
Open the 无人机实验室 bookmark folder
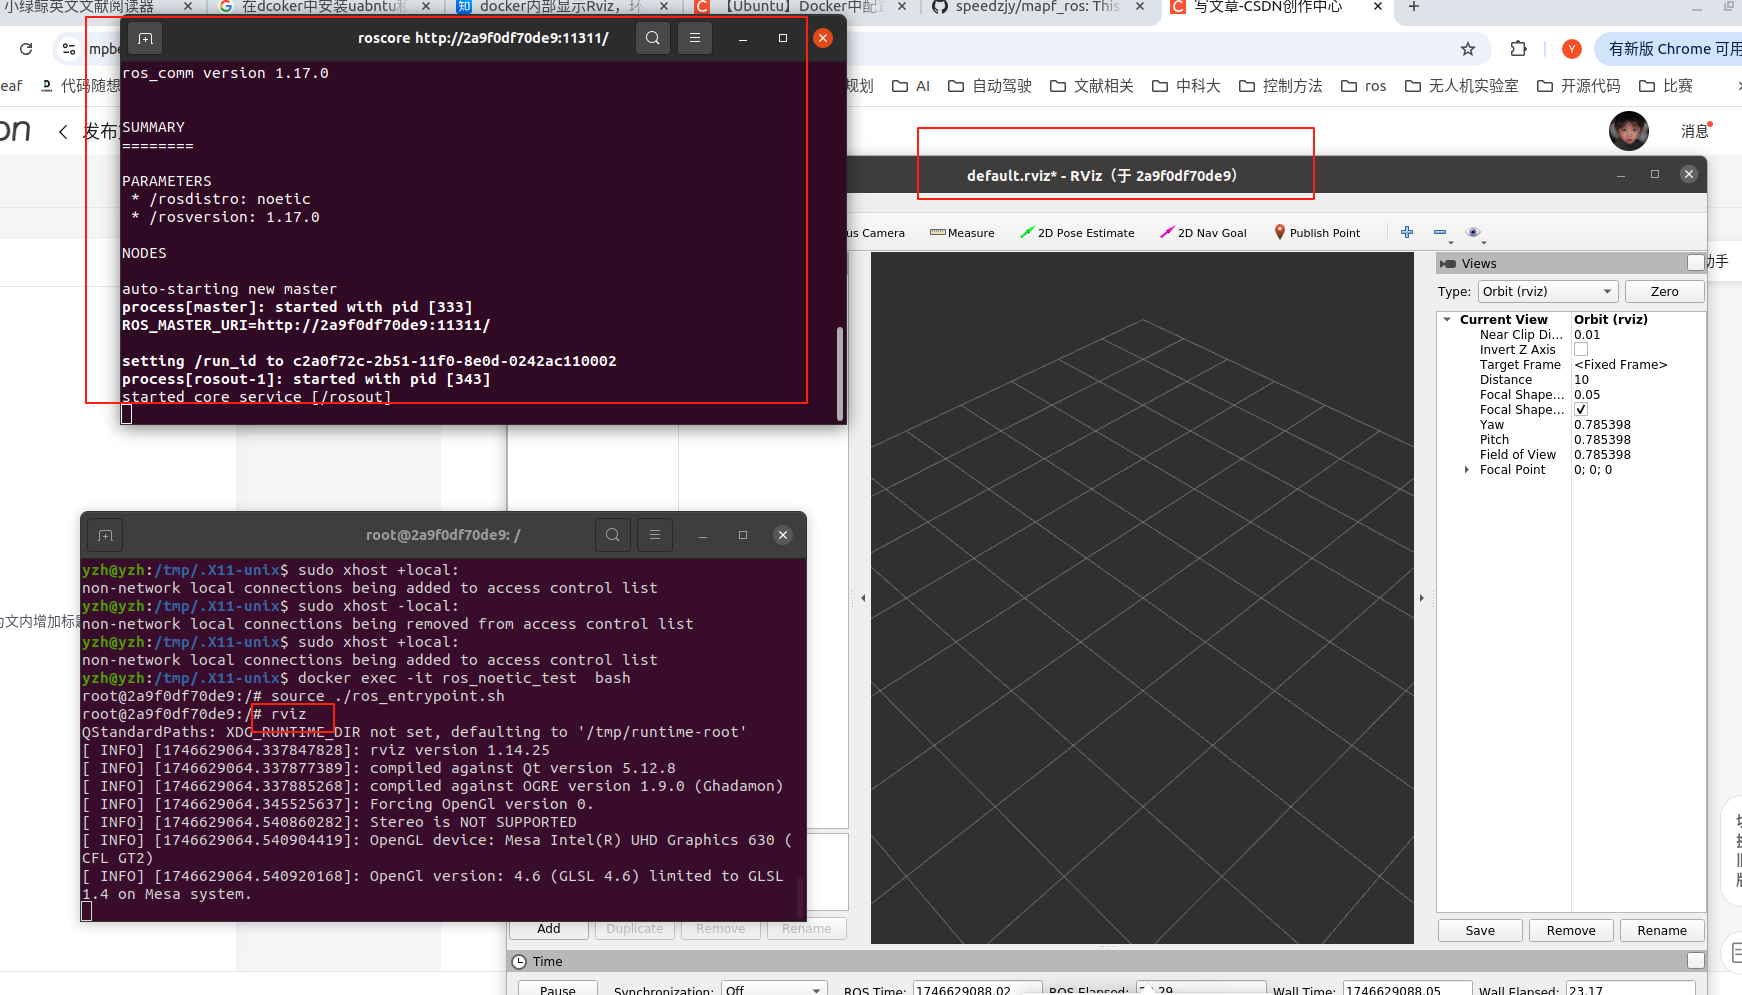tap(1462, 86)
